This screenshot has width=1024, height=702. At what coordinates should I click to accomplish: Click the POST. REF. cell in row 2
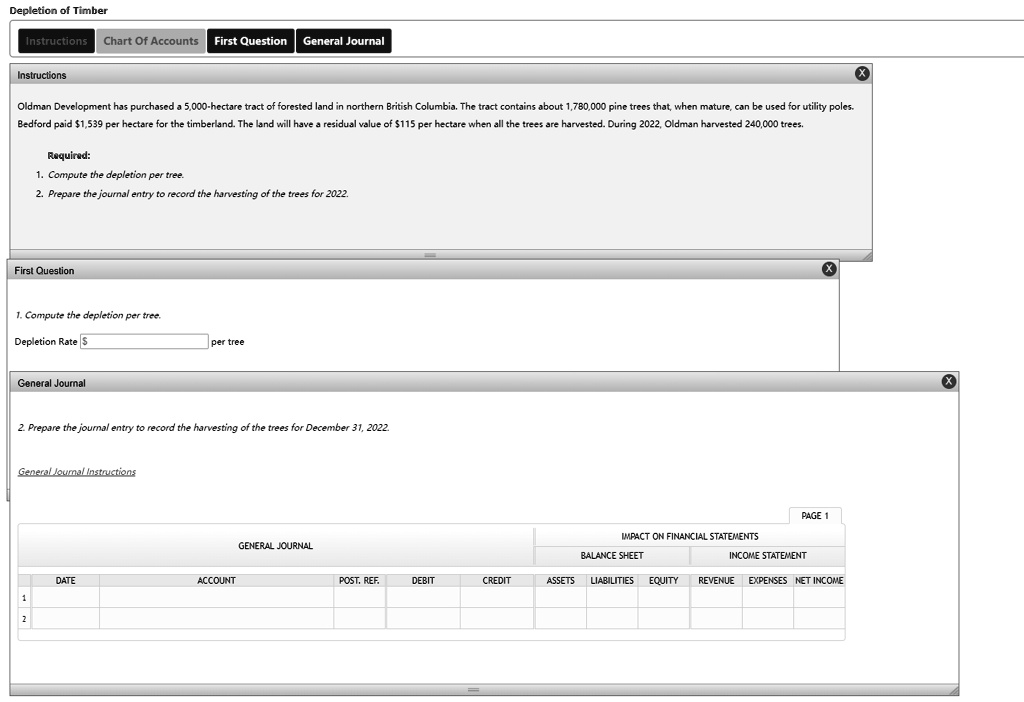pyautogui.click(x=360, y=620)
